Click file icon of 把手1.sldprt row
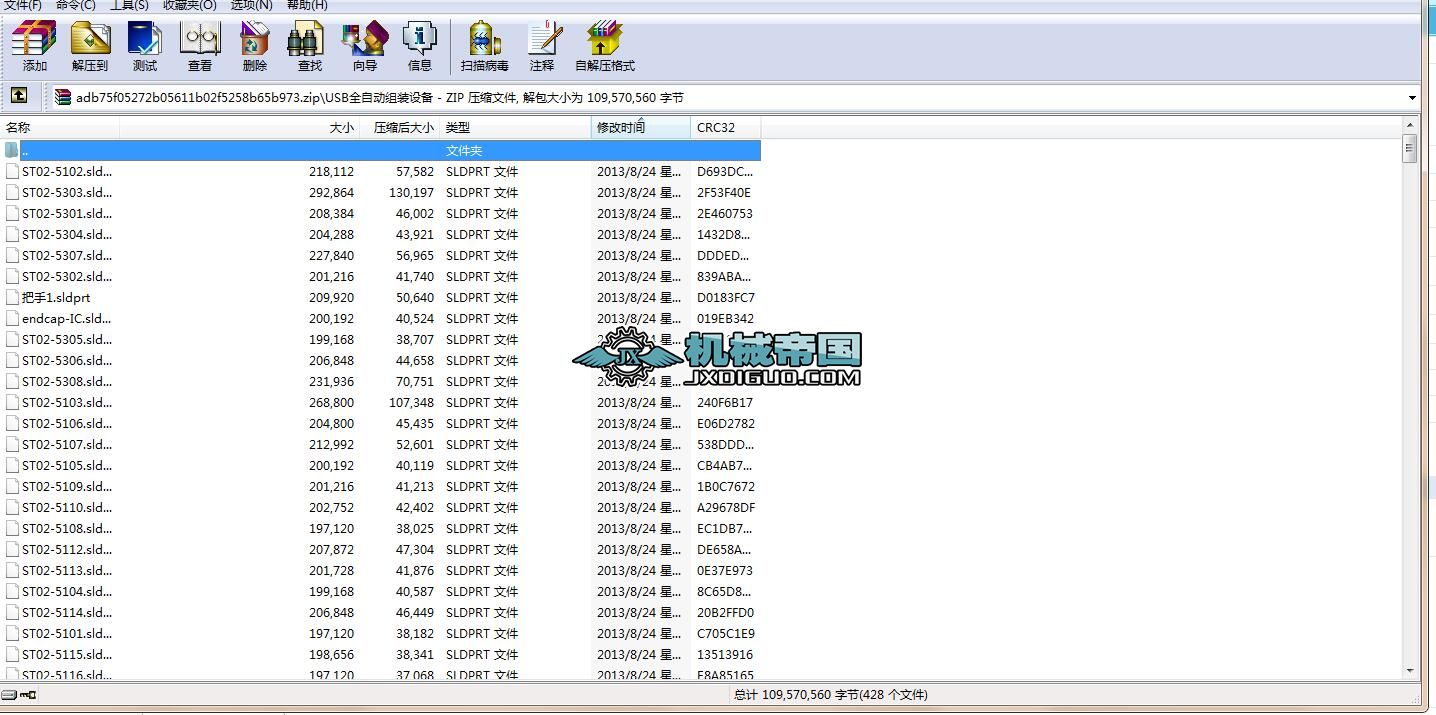The image size is (1436, 715). 12,297
